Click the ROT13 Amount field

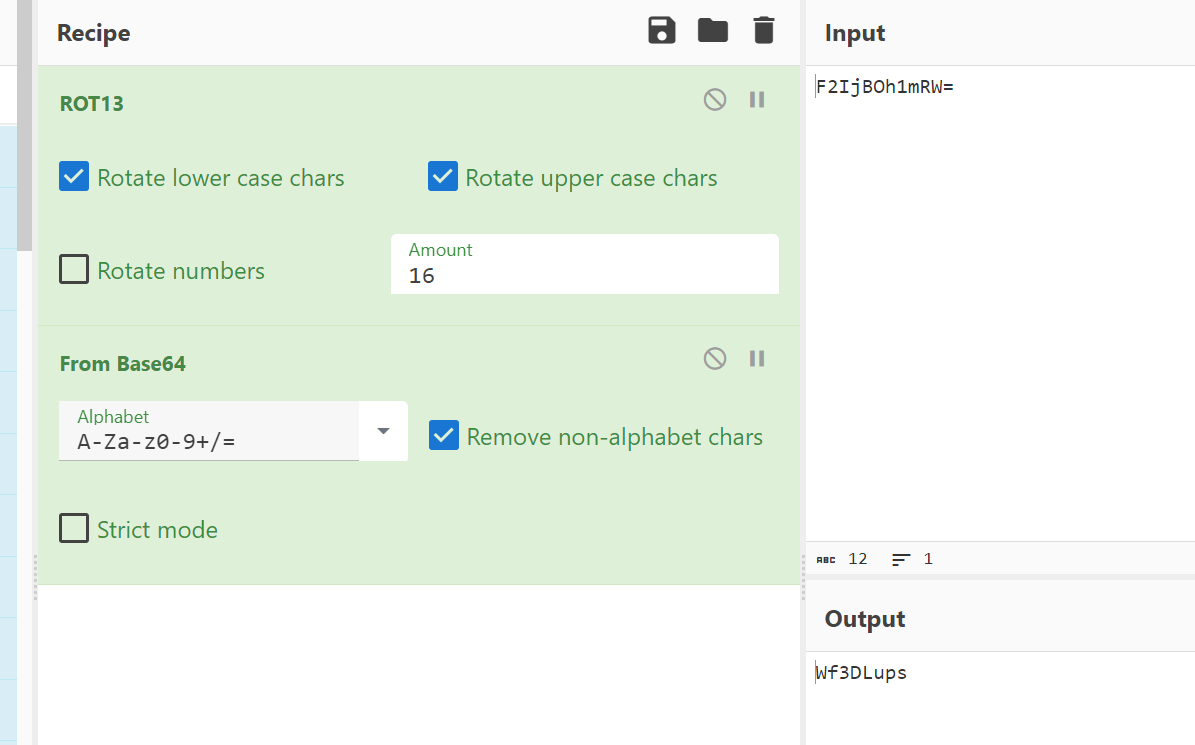pyautogui.click(x=584, y=275)
